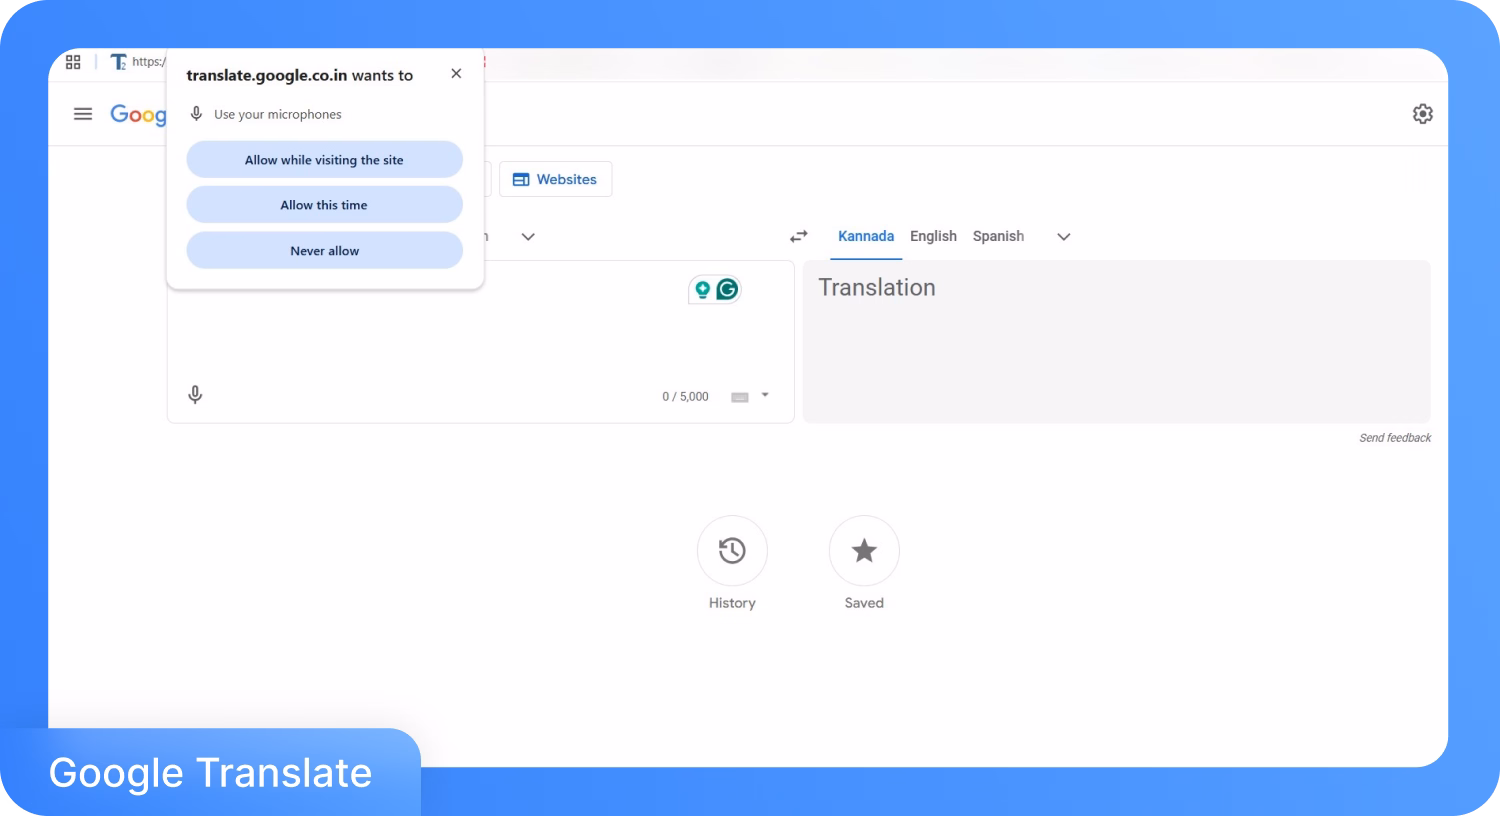
Task: Open the Settings gear
Action: (1422, 114)
